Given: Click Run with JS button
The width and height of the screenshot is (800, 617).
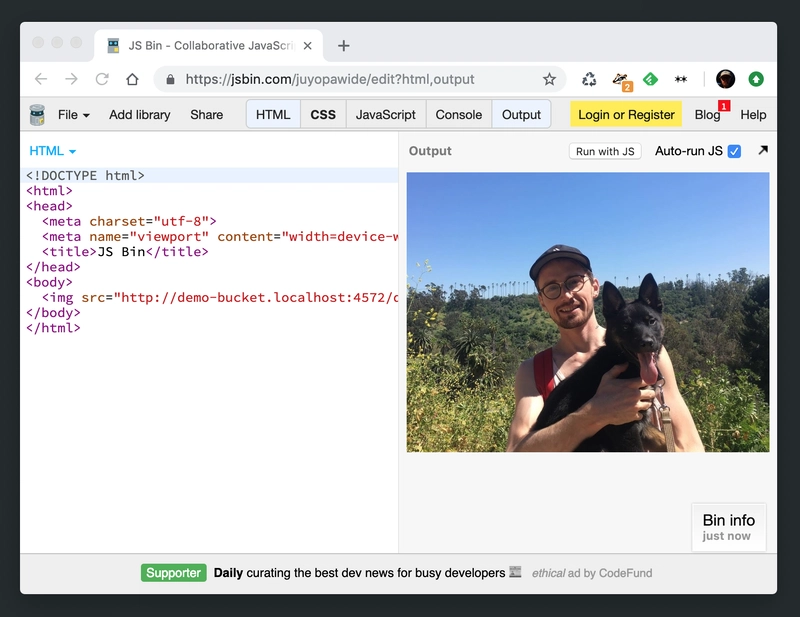Looking at the screenshot, I should pyautogui.click(x=605, y=152).
